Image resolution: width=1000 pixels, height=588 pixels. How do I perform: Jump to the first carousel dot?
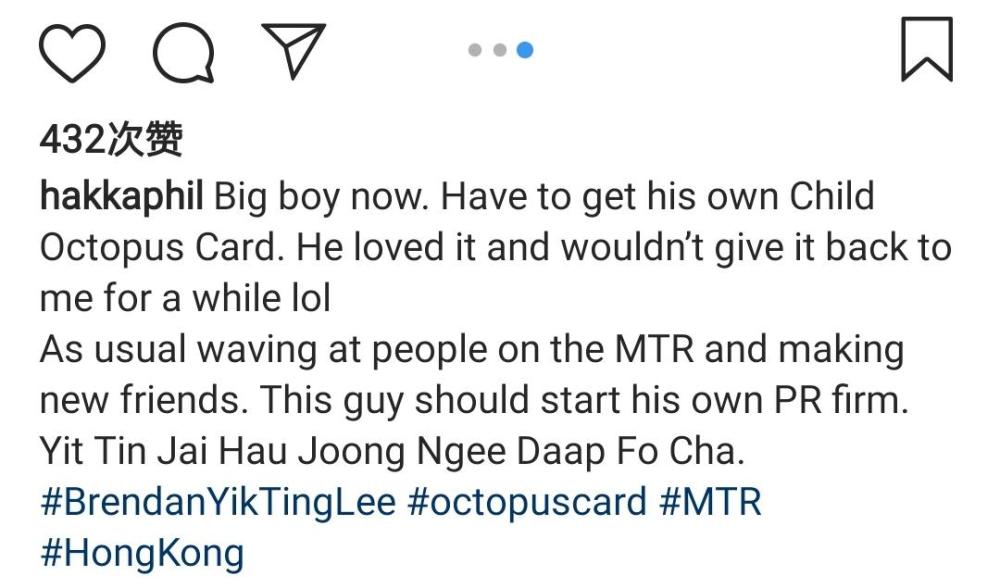click(x=474, y=50)
